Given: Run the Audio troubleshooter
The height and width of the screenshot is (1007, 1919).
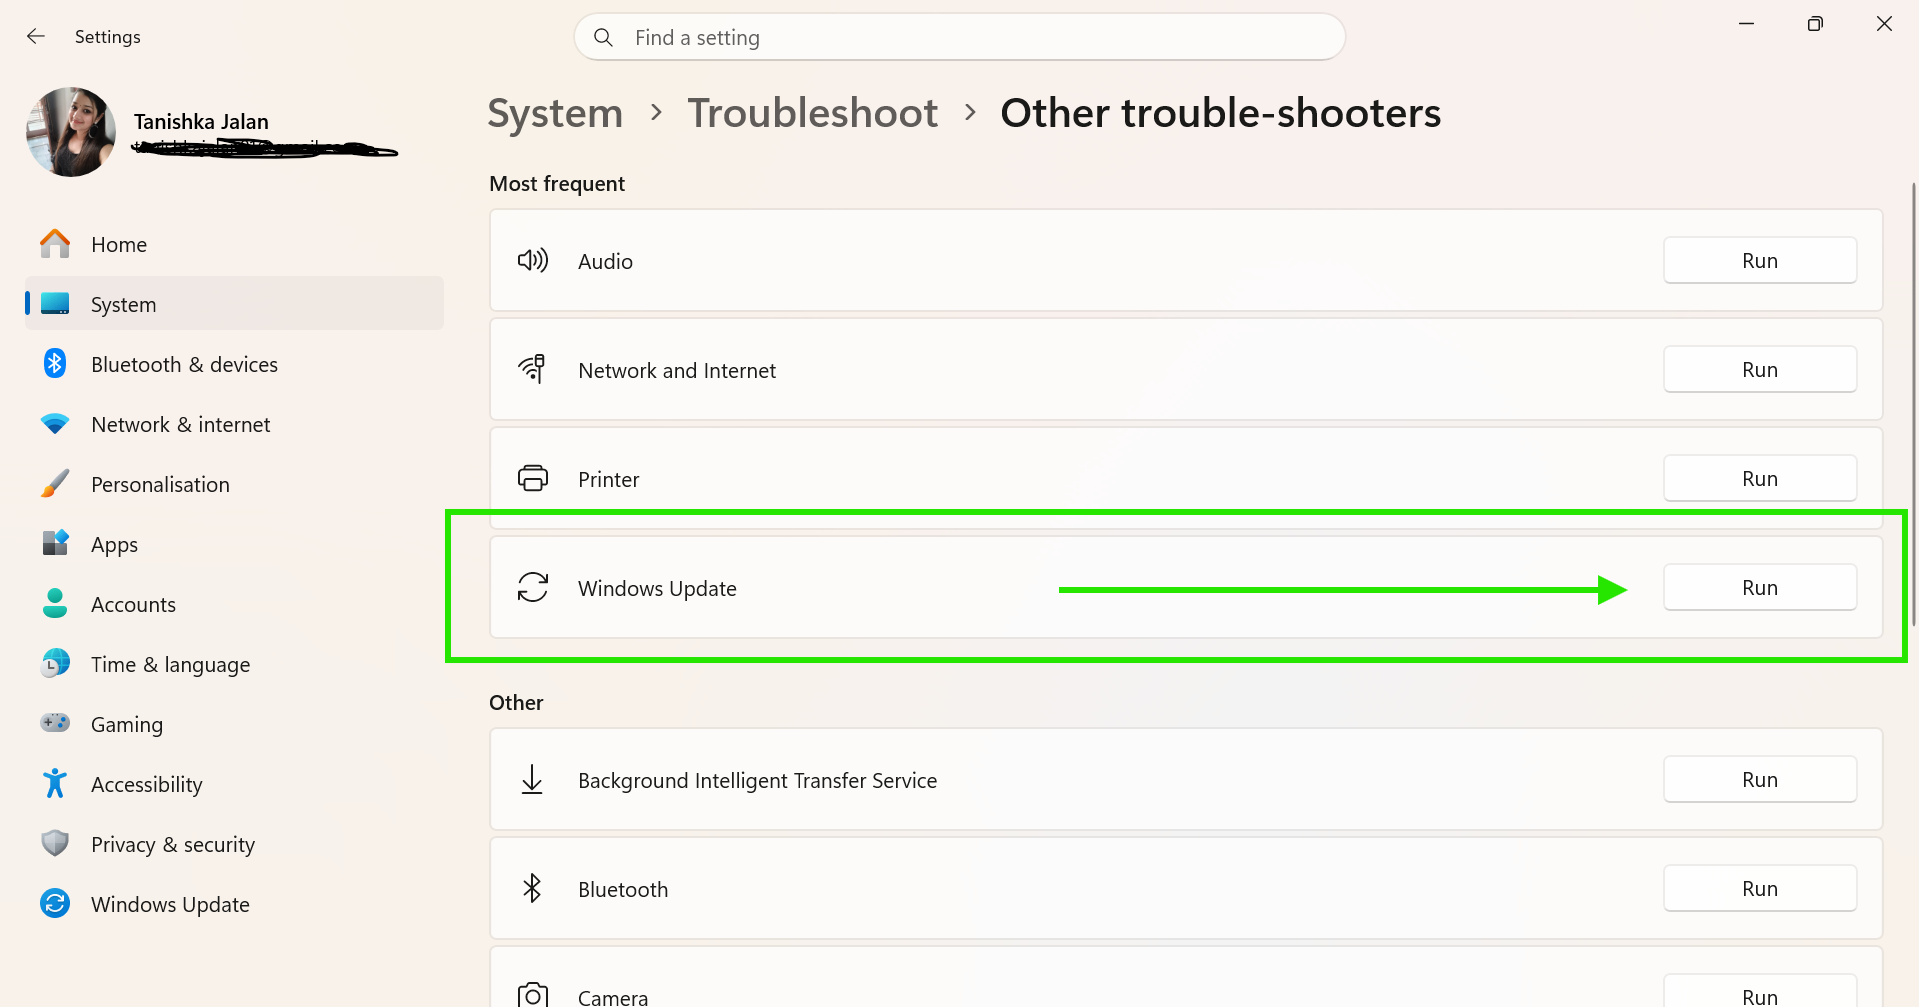Looking at the screenshot, I should 1760,260.
